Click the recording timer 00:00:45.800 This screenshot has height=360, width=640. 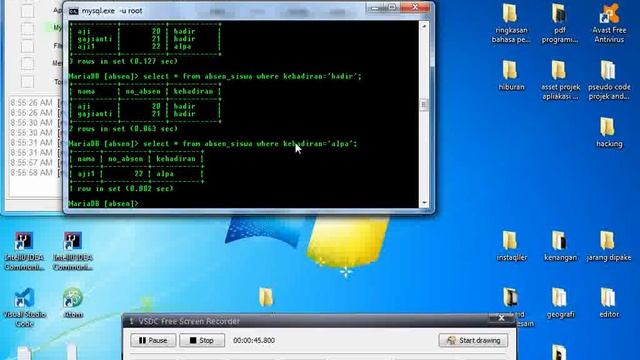pyautogui.click(x=254, y=340)
